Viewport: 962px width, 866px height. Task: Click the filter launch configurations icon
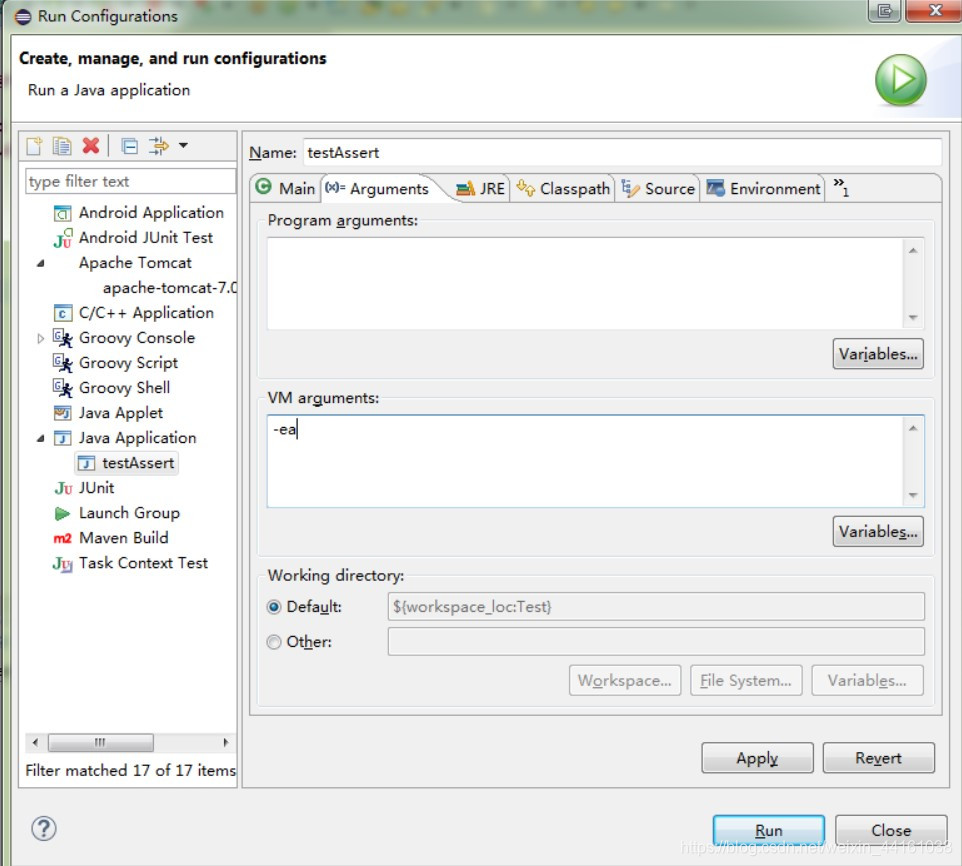click(158, 146)
